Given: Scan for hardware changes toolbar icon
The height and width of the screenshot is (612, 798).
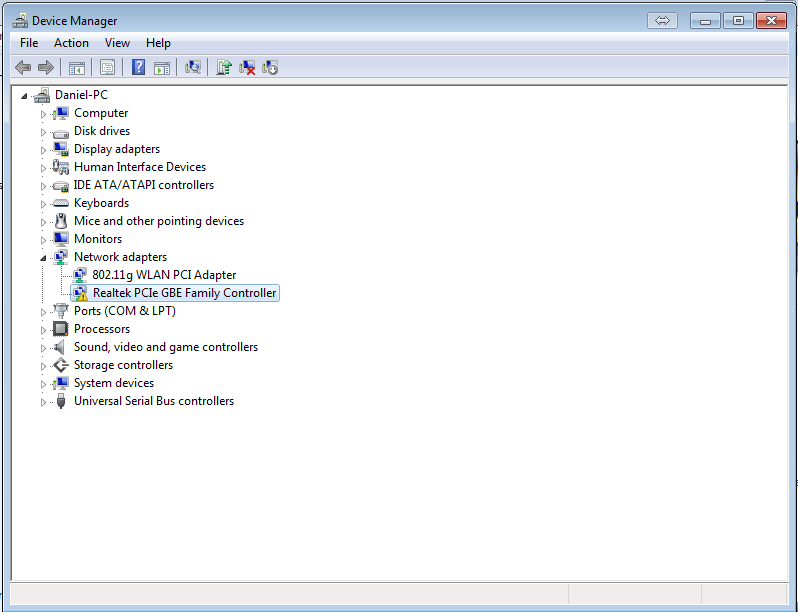Looking at the screenshot, I should [x=192, y=67].
